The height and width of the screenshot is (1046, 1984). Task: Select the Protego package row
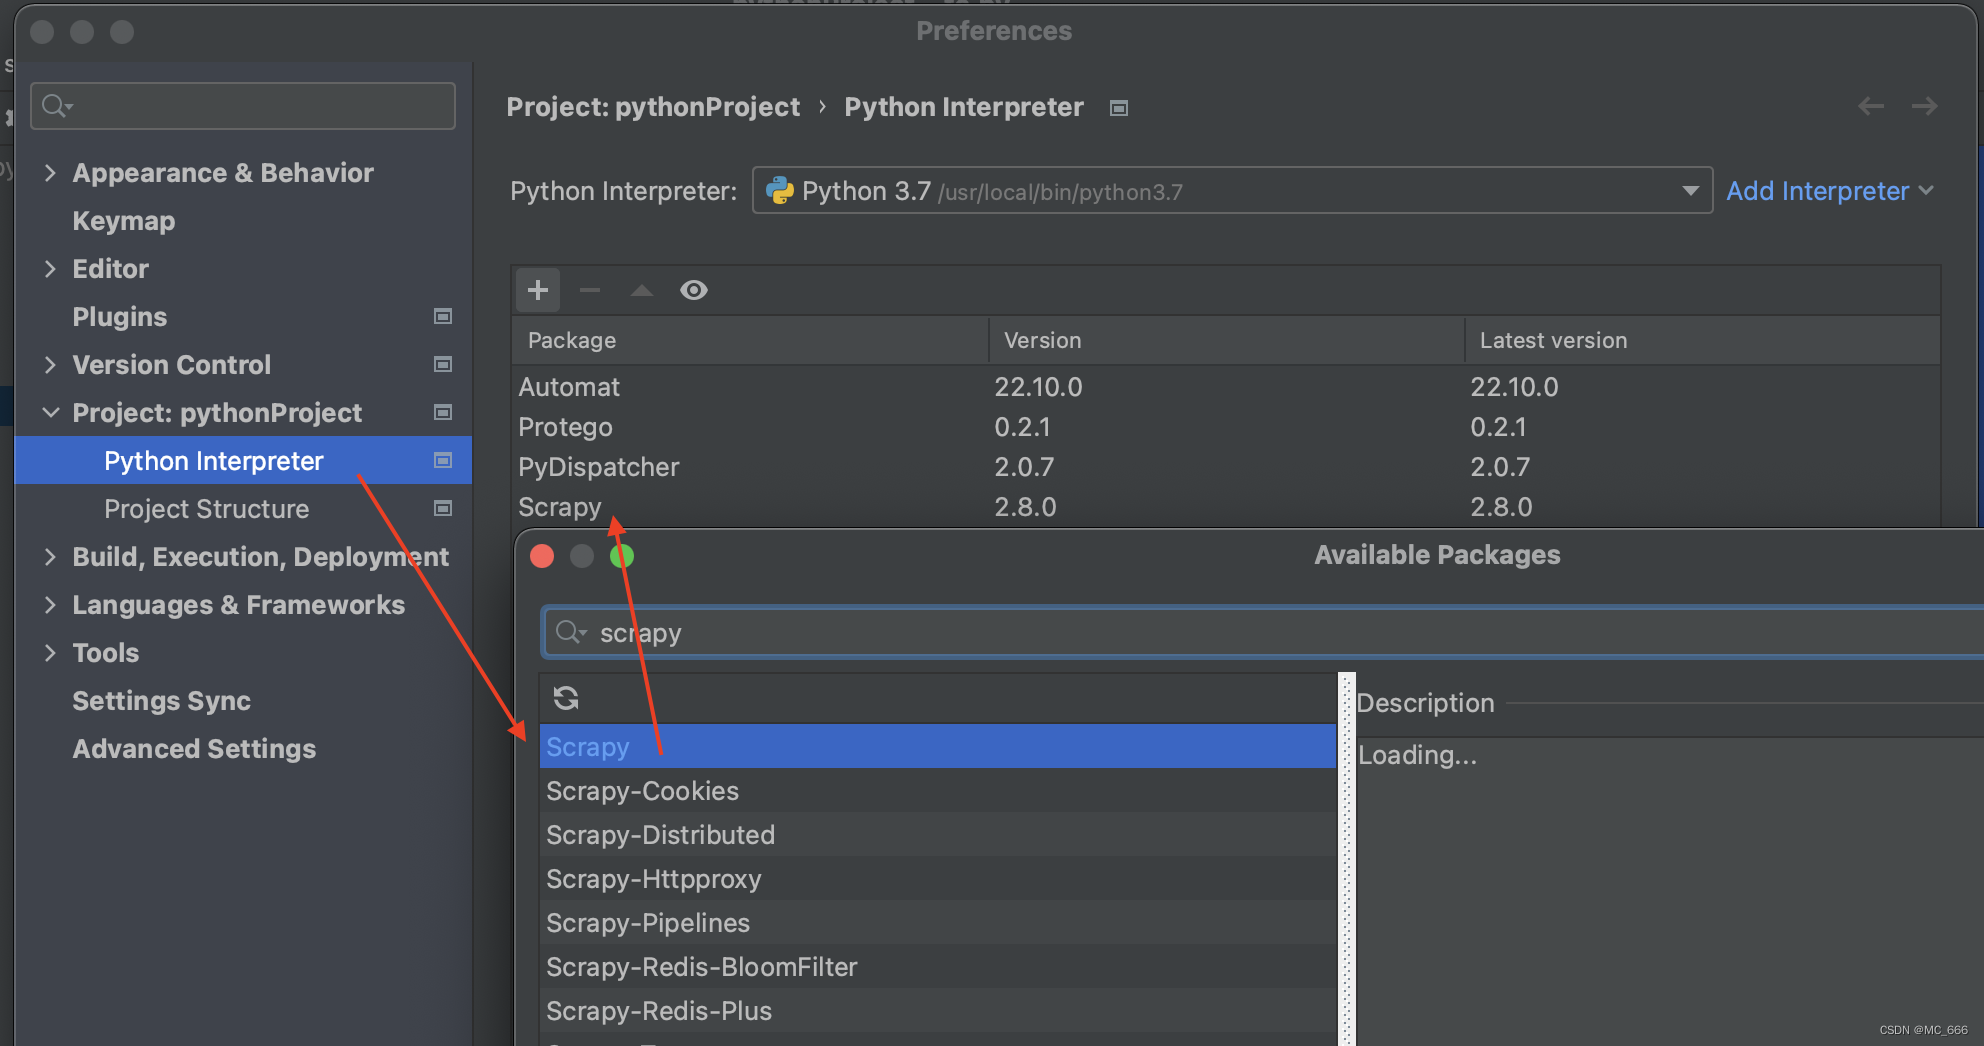(1226, 427)
